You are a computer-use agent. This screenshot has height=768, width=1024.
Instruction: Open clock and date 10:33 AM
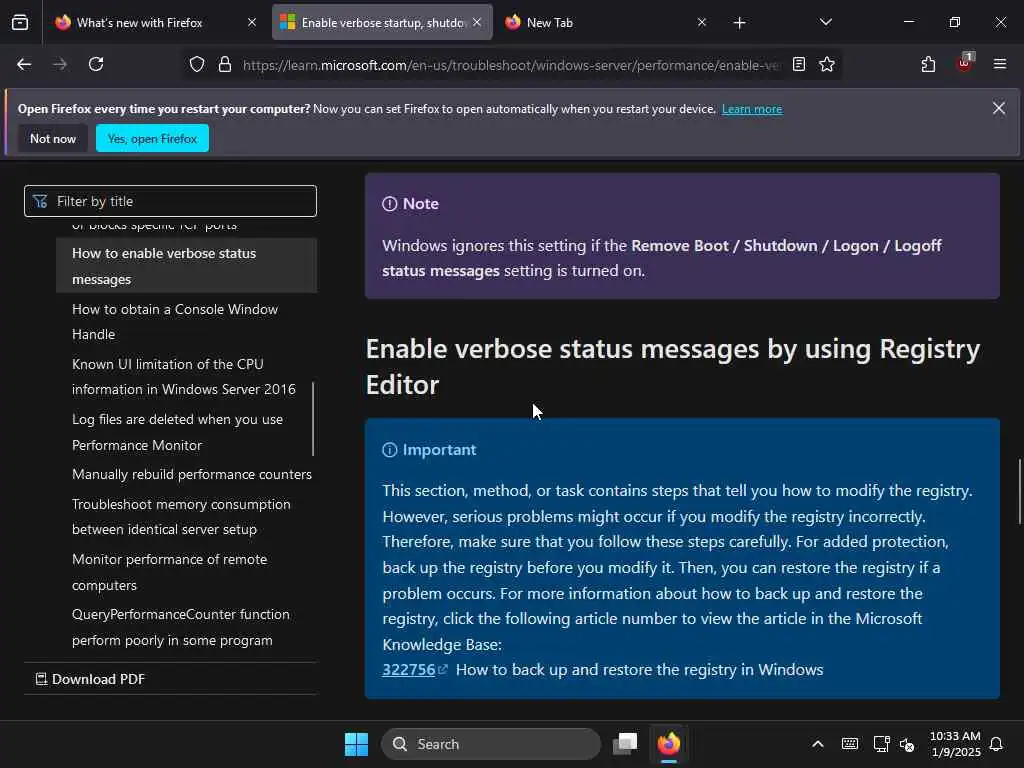click(x=955, y=744)
